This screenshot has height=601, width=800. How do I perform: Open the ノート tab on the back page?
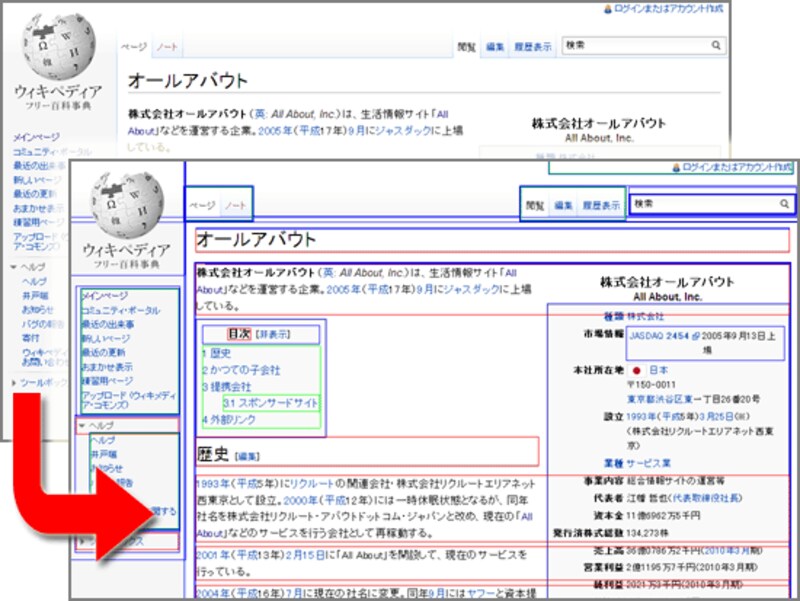pyautogui.click(x=167, y=47)
